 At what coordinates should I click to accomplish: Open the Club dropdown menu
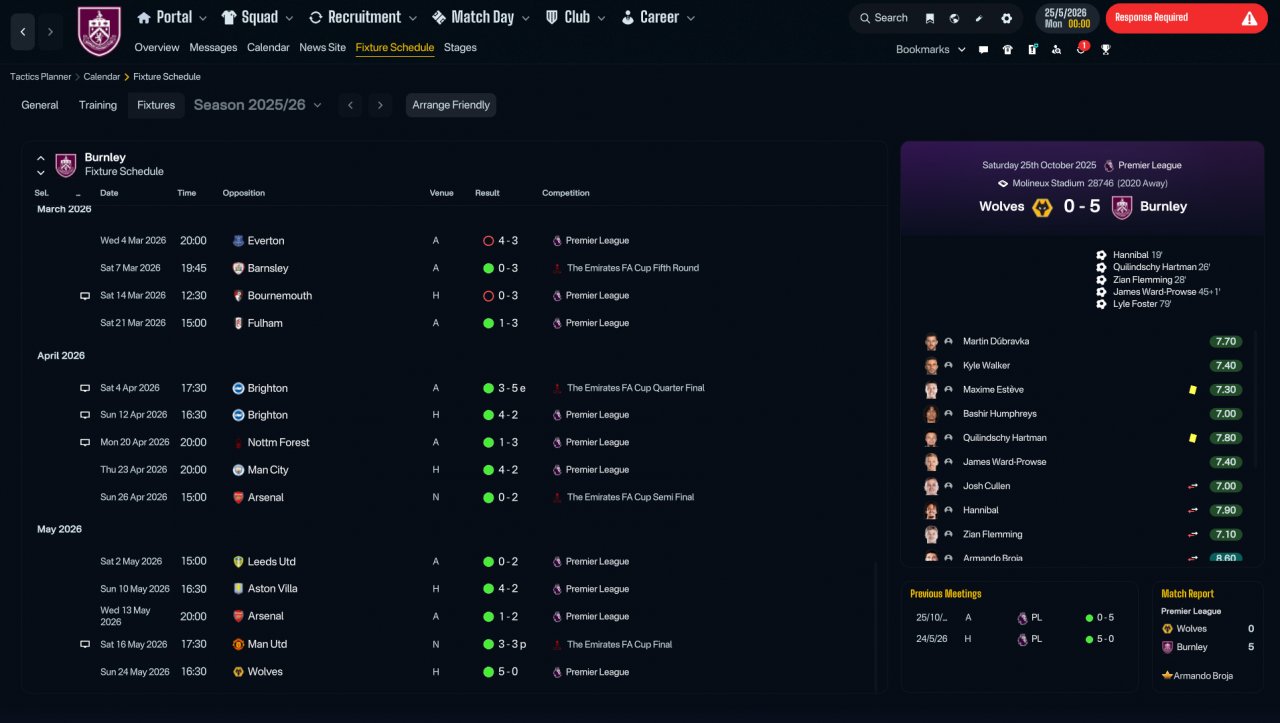tap(575, 17)
